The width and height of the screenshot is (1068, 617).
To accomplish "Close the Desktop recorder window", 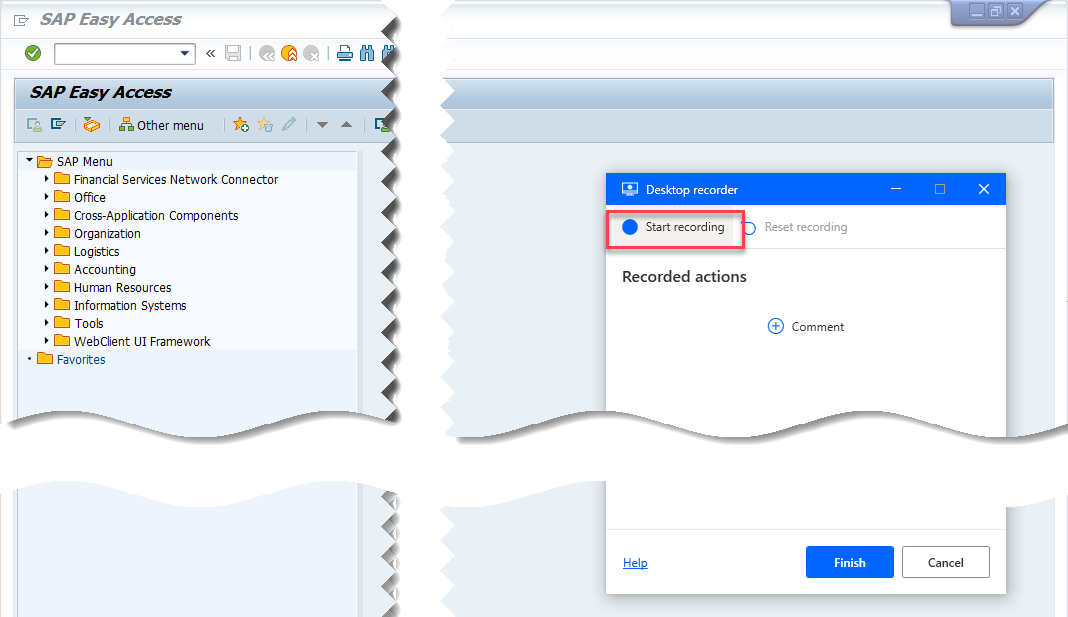I will click(x=984, y=189).
